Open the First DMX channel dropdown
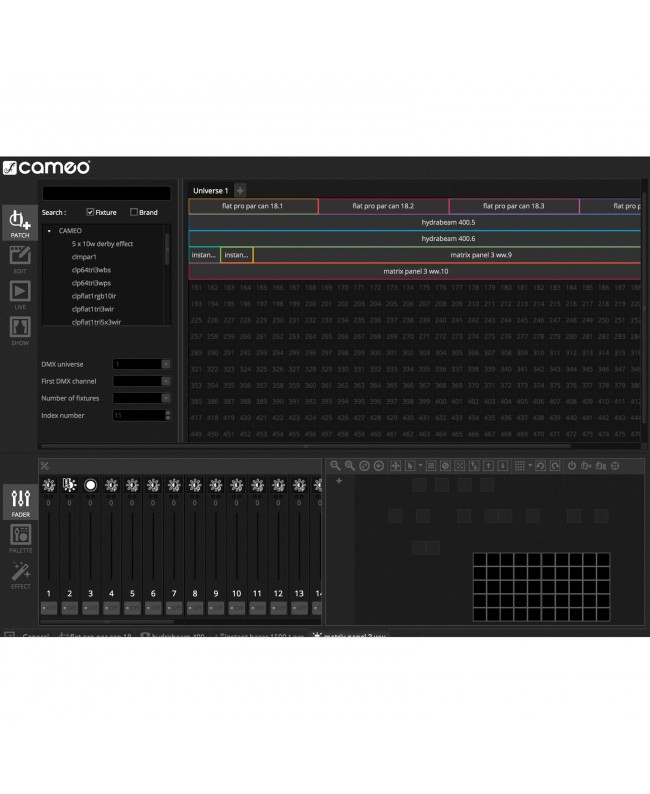Viewport: 650px width, 794px height. coord(166,381)
